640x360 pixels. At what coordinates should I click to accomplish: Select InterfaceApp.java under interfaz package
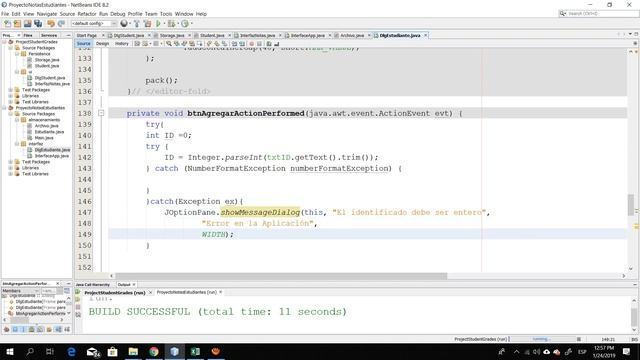(x=51, y=156)
